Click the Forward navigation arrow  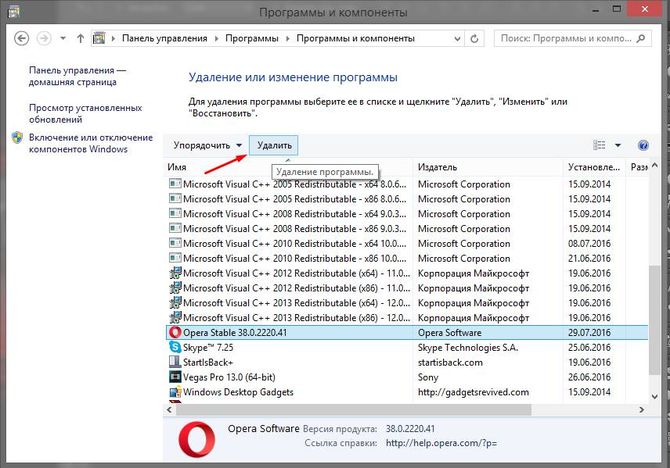pos(44,38)
